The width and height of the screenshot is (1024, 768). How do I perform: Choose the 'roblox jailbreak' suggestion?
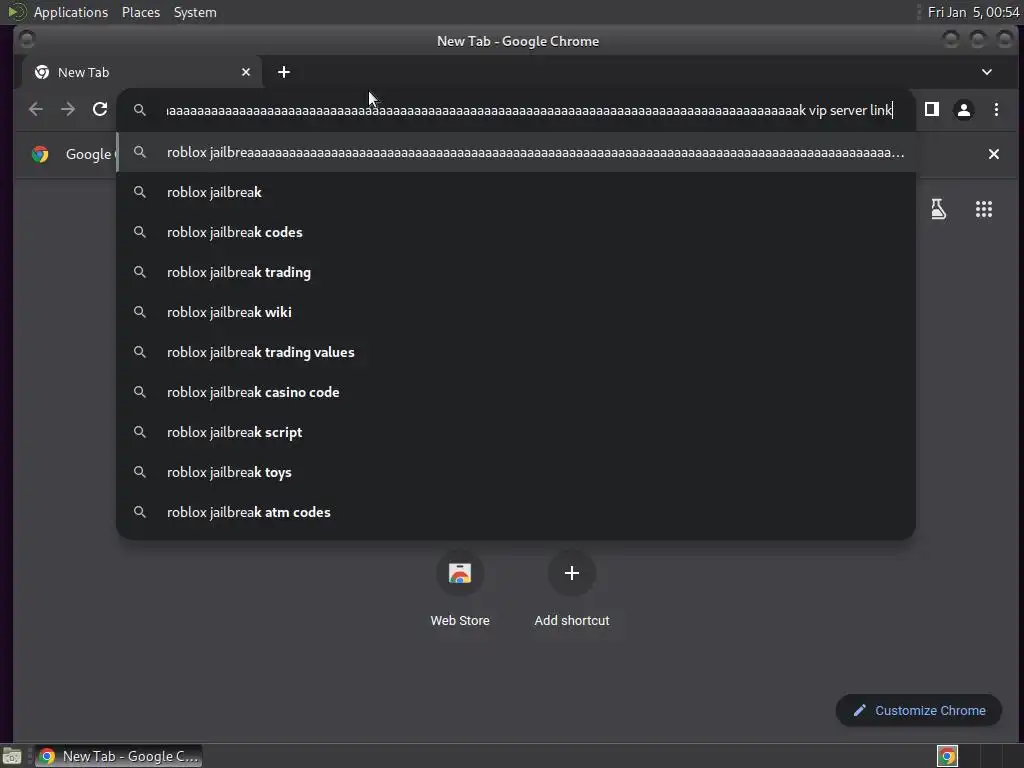pos(517,193)
